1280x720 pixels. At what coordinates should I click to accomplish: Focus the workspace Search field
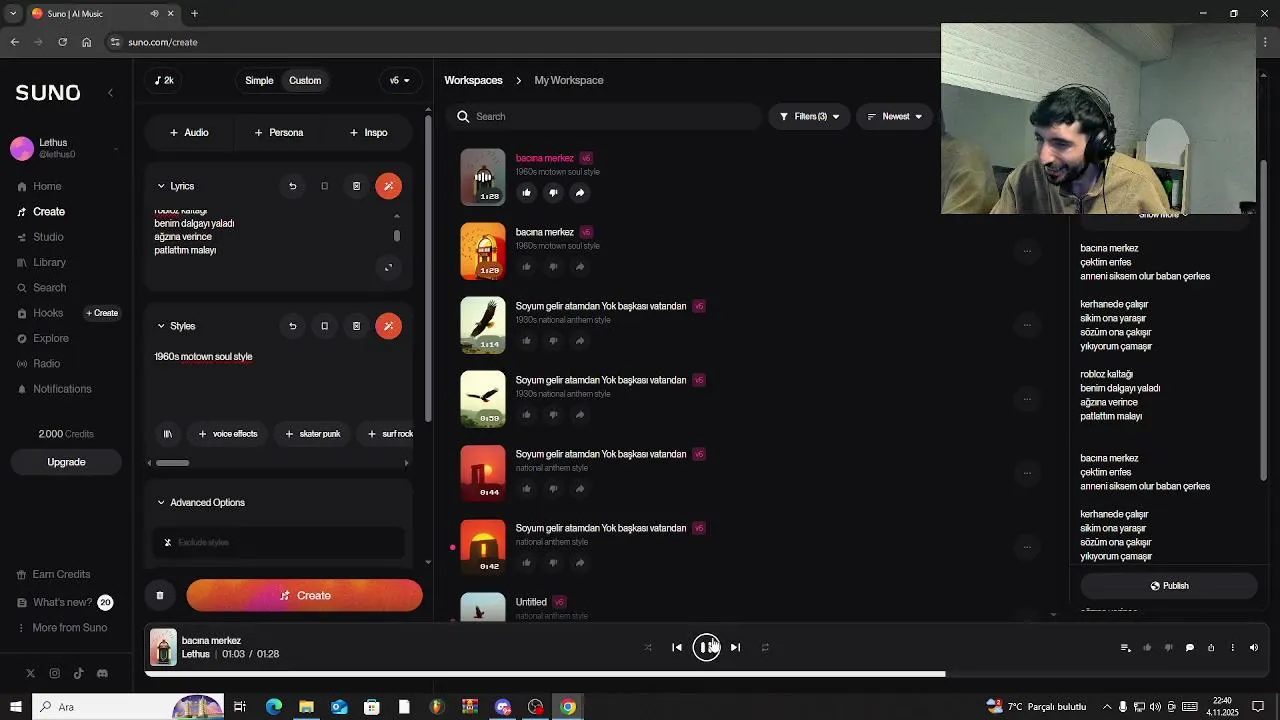[x=603, y=117]
